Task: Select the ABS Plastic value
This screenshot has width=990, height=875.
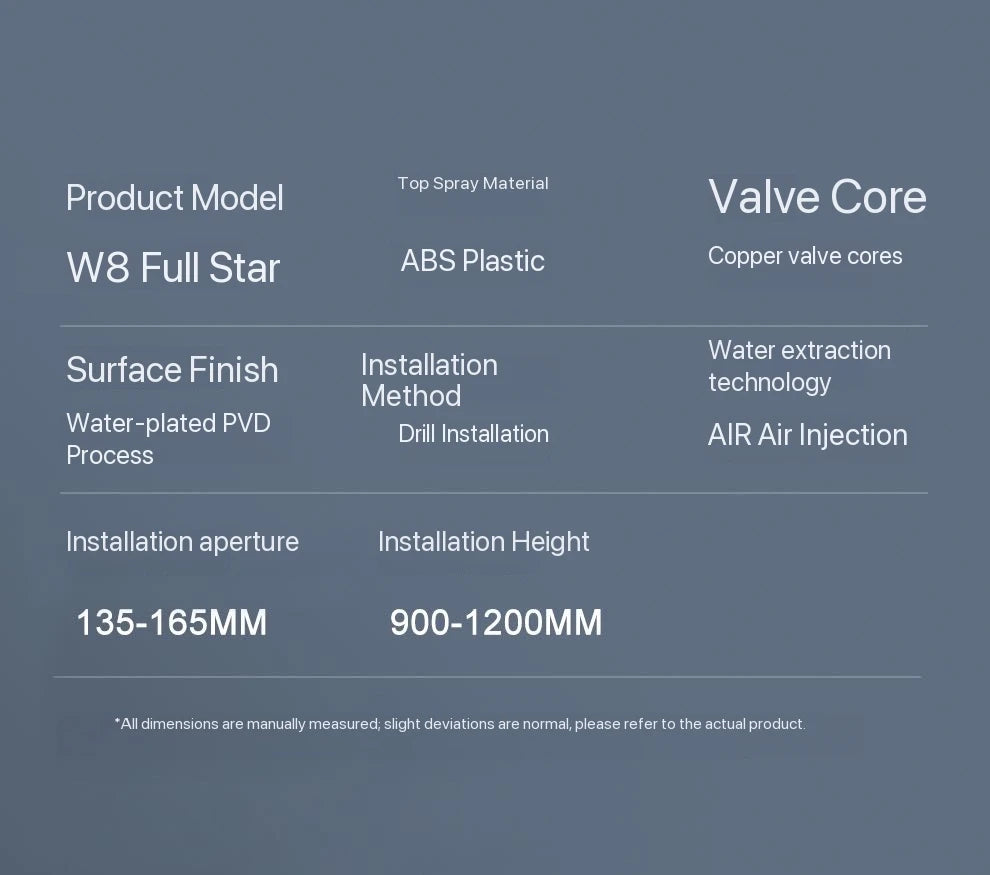Action: pos(472,261)
